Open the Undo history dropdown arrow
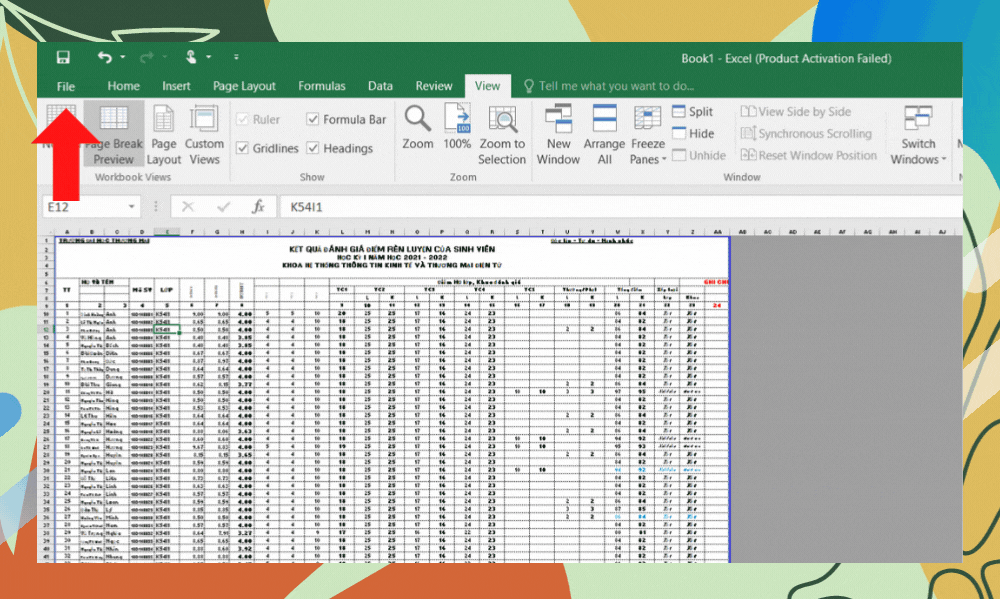This screenshot has height=600, width=1000. coord(123,58)
